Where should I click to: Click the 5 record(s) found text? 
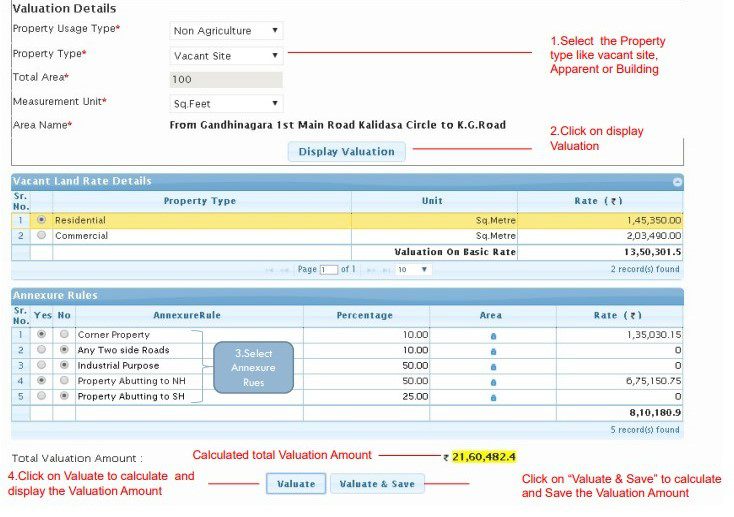[645, 430]
